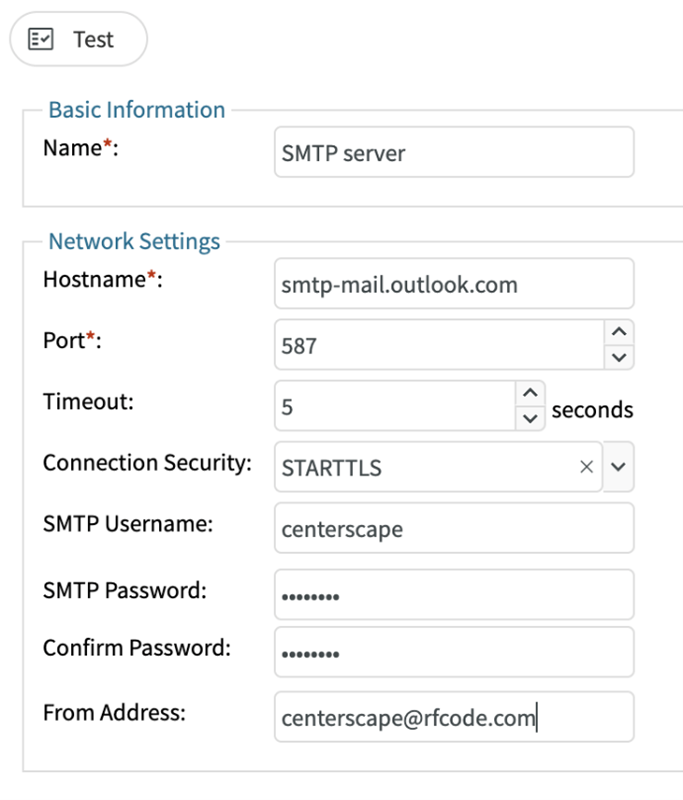Select the Port number field
Screen dimensions: 683x800
(438, 346)
